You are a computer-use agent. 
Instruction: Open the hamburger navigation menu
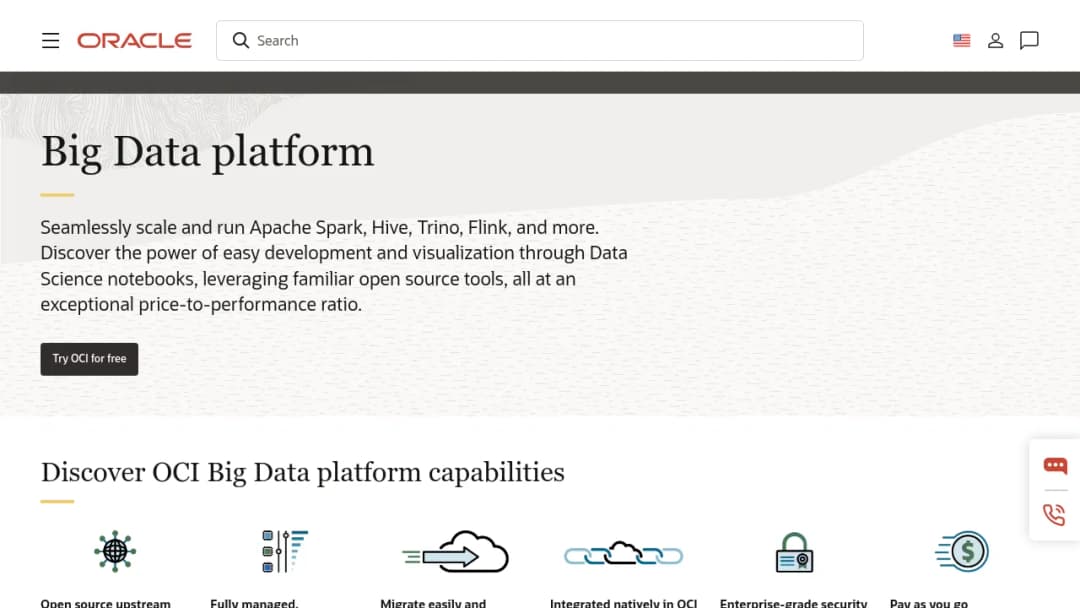50,41
